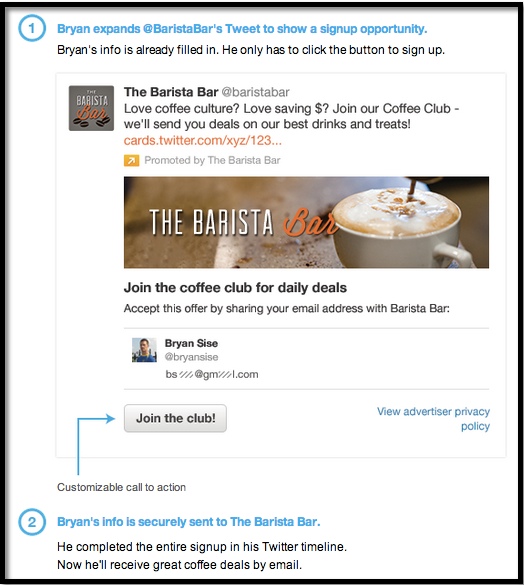This screenshot has width=524, height=585.
Task: Open the cards.twitter.com/xyz/123 link
Action: [x=203, y=141]
